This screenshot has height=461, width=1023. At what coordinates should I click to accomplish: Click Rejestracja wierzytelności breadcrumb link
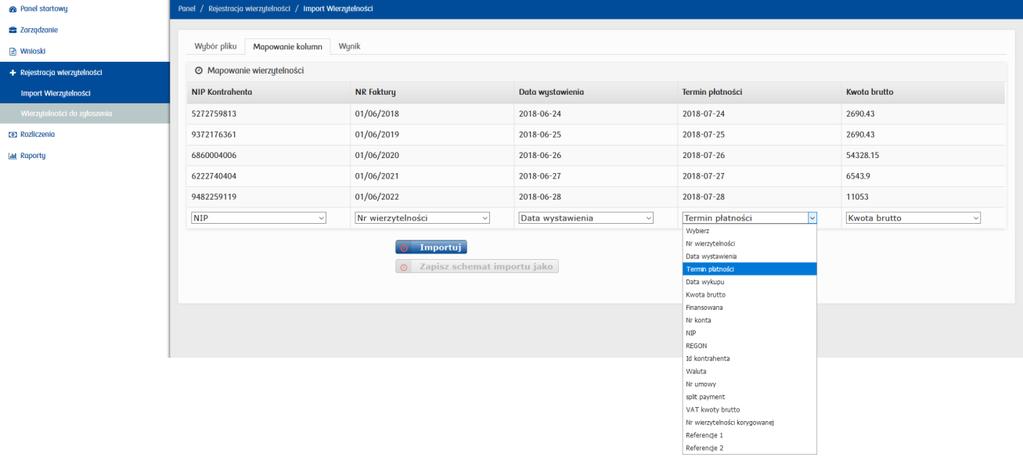(x=249, y=9)
